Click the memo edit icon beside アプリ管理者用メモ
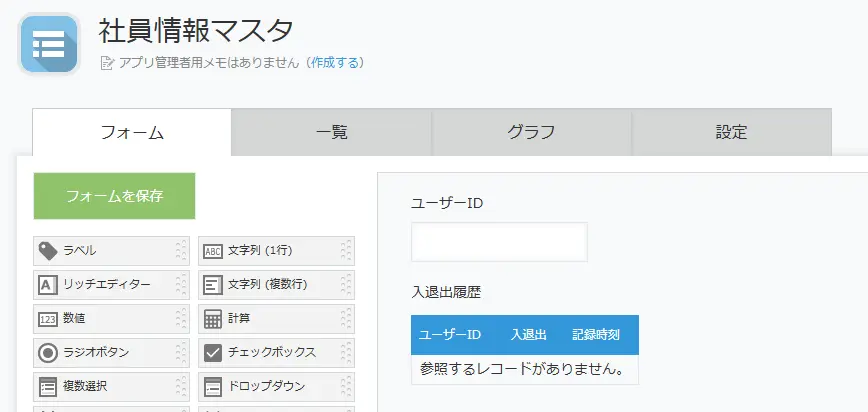 pos(107,63)
